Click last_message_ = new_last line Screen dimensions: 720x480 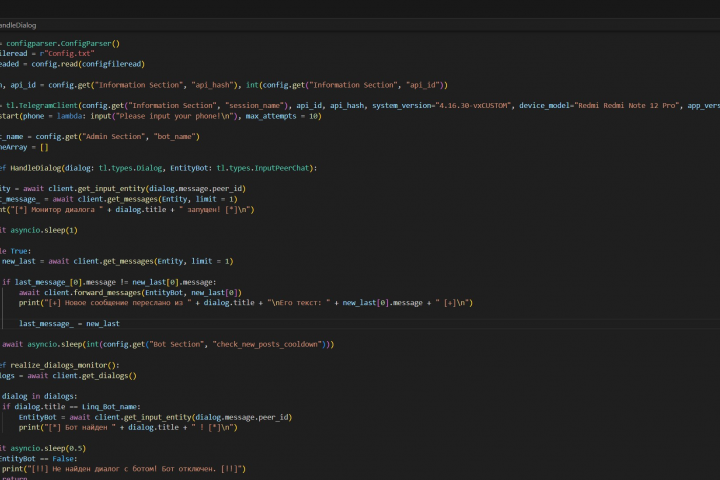coord(69,324)
